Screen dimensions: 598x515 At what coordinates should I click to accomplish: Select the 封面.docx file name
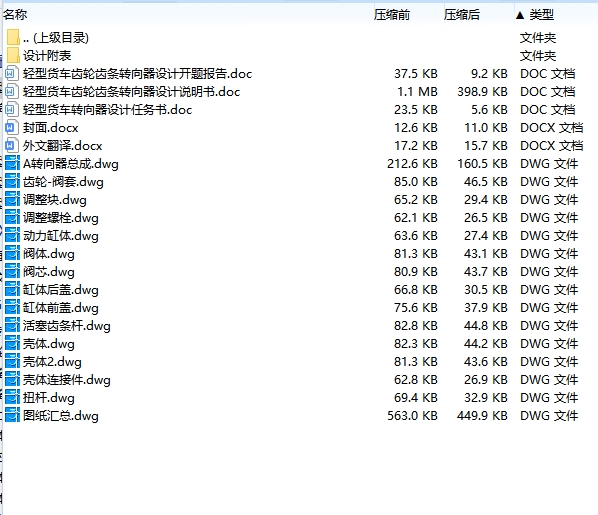tap(50, 127)
